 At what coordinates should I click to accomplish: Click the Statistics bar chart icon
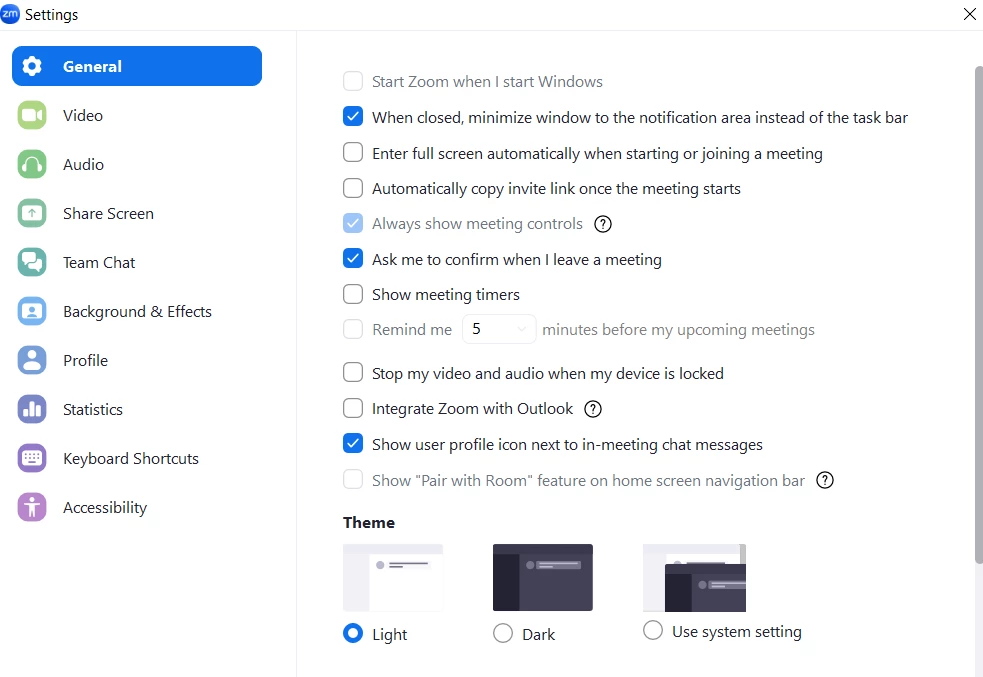32,409
